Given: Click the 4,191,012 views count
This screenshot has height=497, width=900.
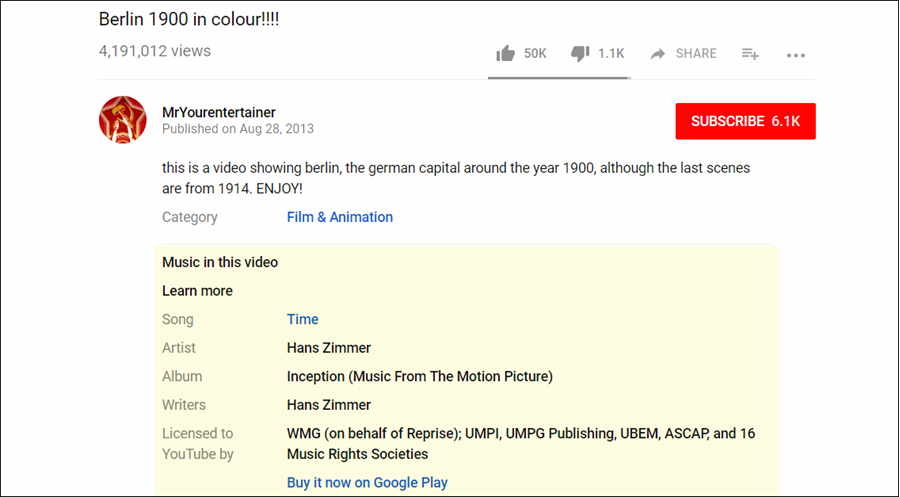Looking at the screenshot, I should tap(155, 51).
